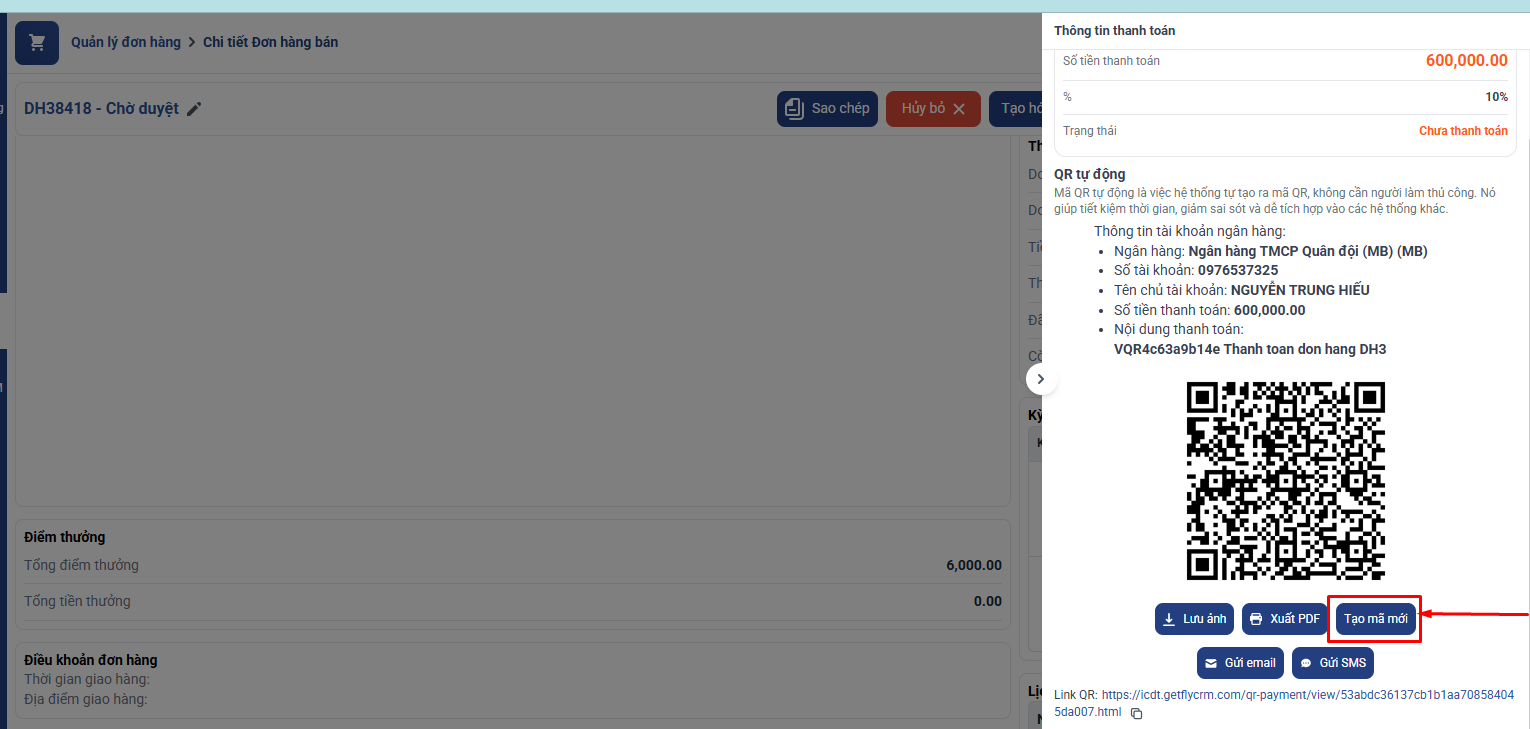Click the Sao chép button
Viewport: 1530px width, 729px height.
(828, 108)
